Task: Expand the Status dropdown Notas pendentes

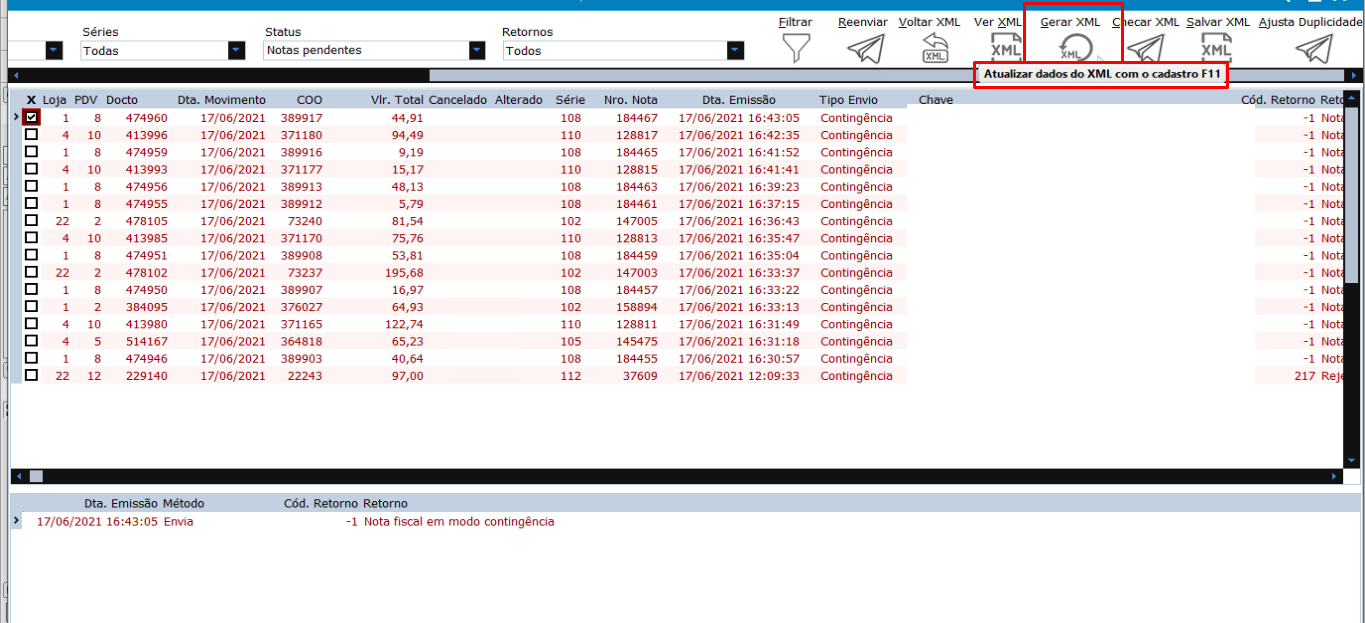Action: click(x=477, y=50)
